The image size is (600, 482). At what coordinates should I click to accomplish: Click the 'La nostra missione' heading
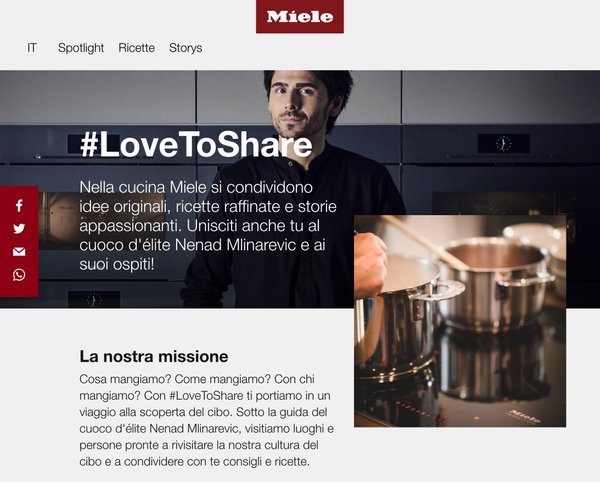154,357
